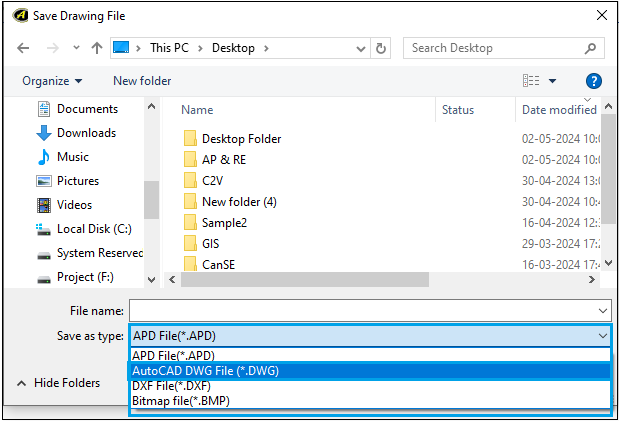Expand the Organize dropdown menu
This screenshot has width=620, height=422.
tap(52, 81)
